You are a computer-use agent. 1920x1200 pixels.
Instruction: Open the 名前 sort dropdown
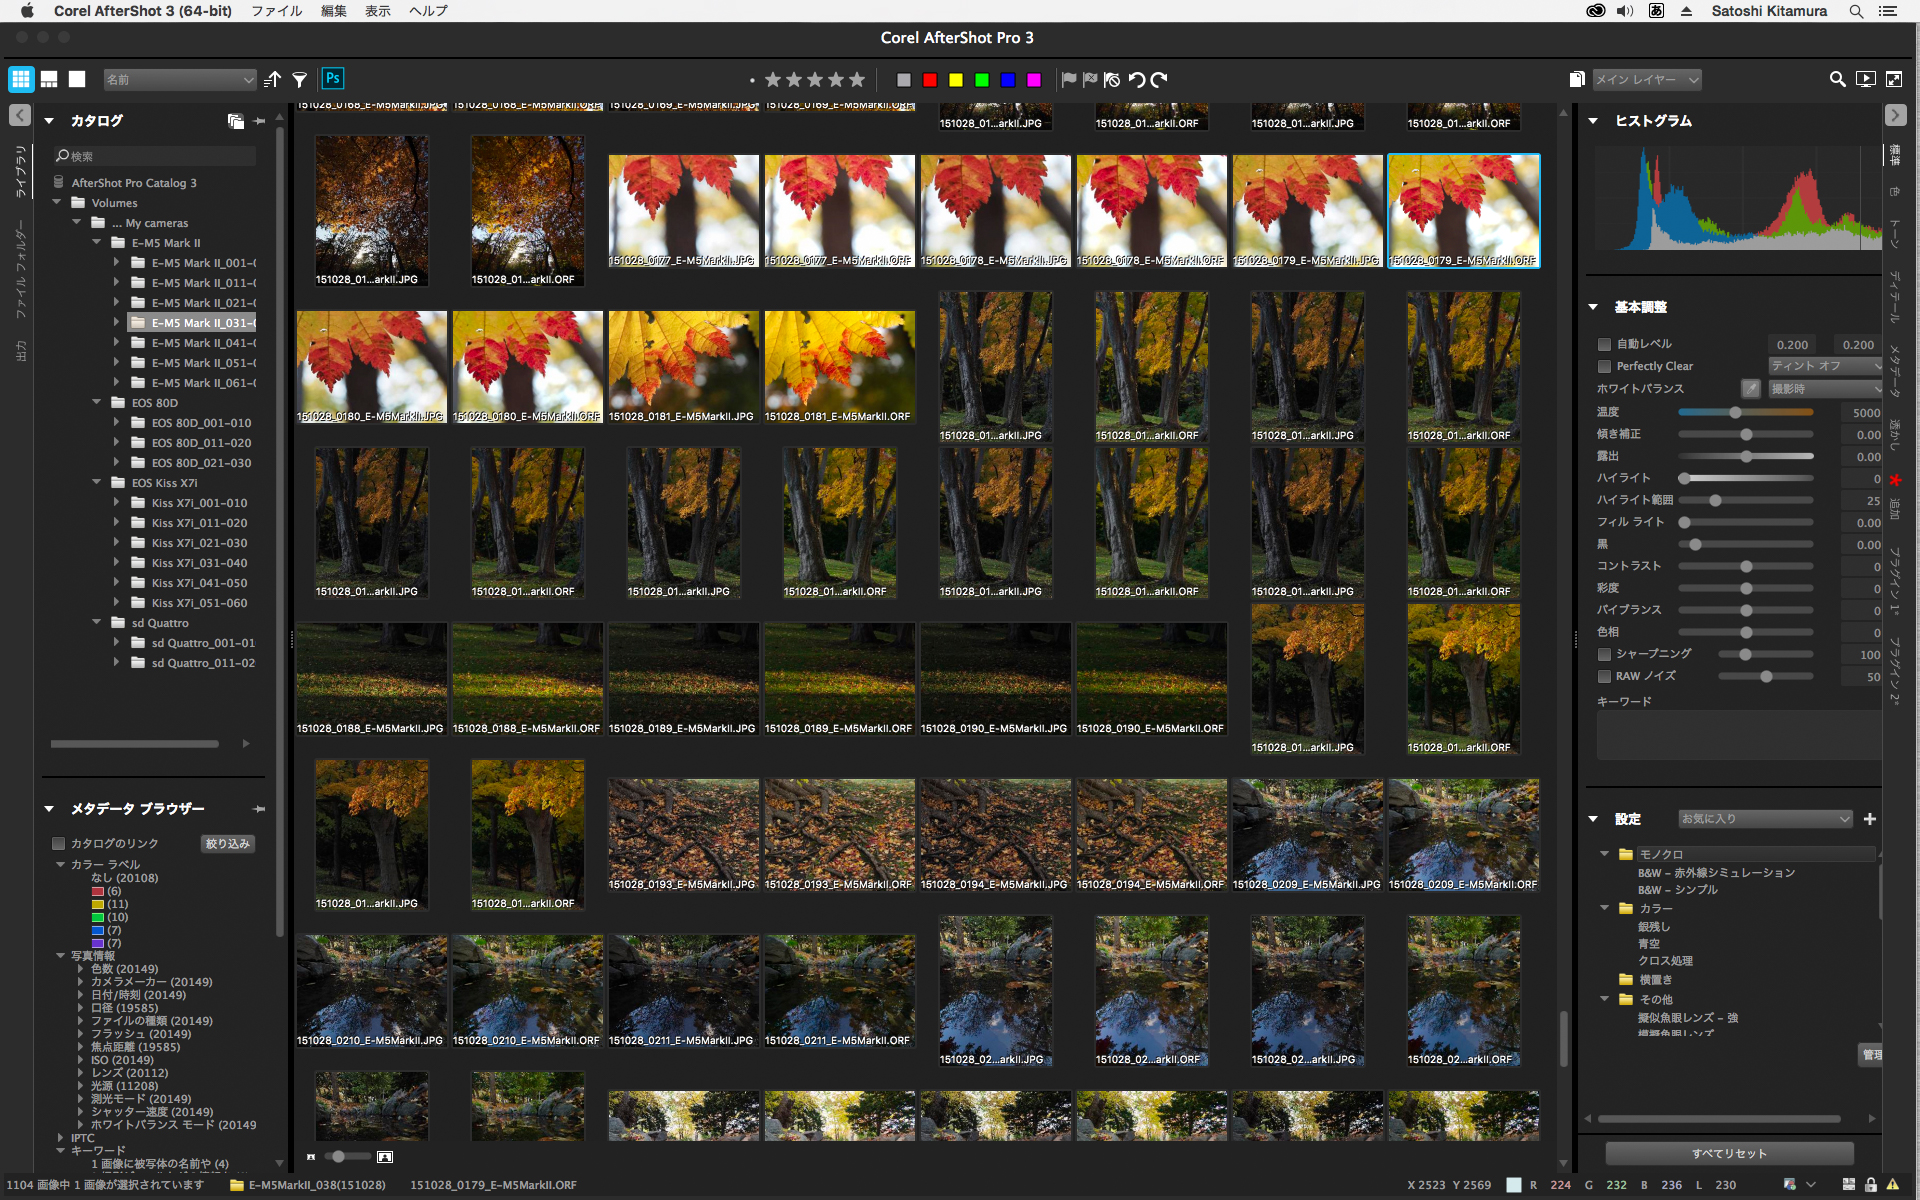tap(180, 80)
